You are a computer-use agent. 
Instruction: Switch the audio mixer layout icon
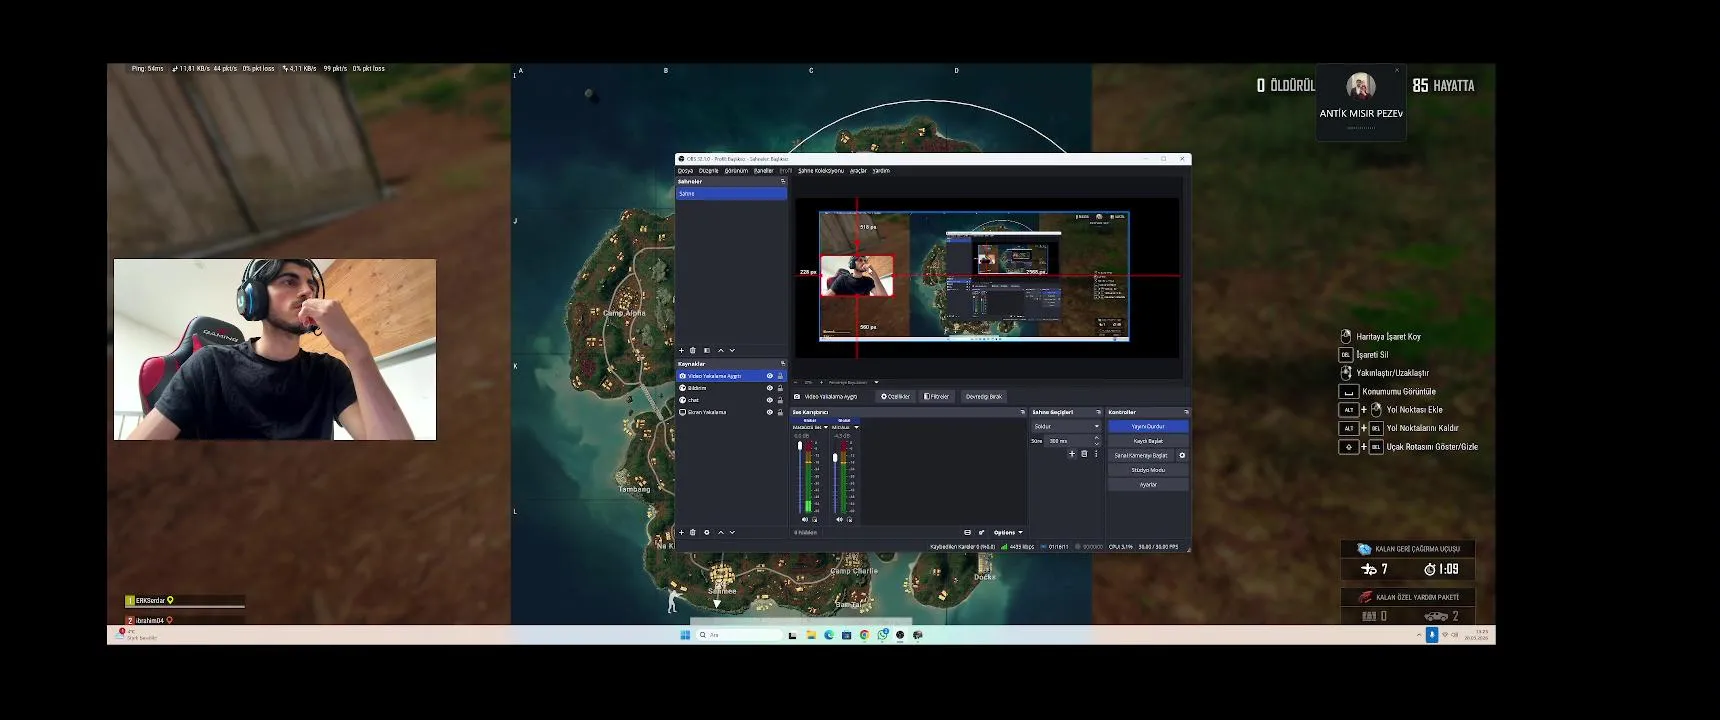[x=967, y=532]
